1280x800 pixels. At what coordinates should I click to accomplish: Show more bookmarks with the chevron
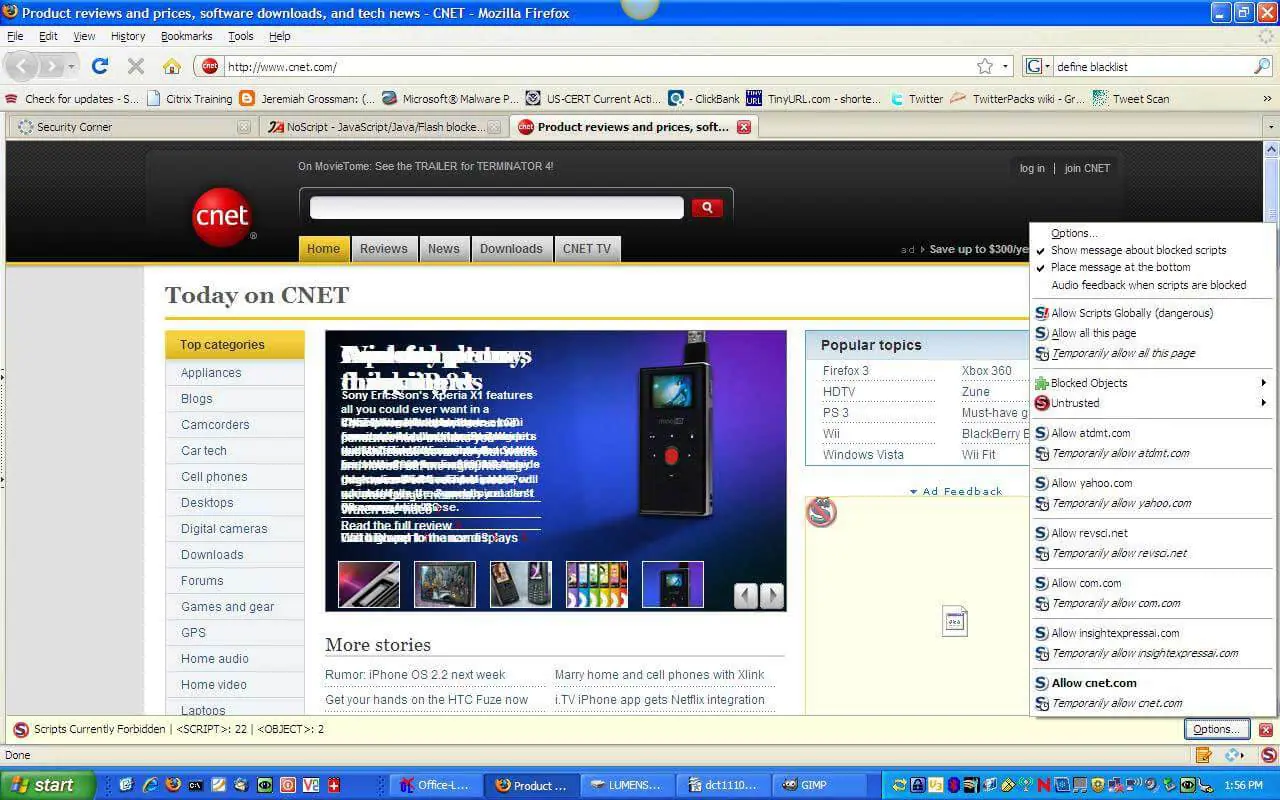pyautogui.click(x=1268, y=99)
